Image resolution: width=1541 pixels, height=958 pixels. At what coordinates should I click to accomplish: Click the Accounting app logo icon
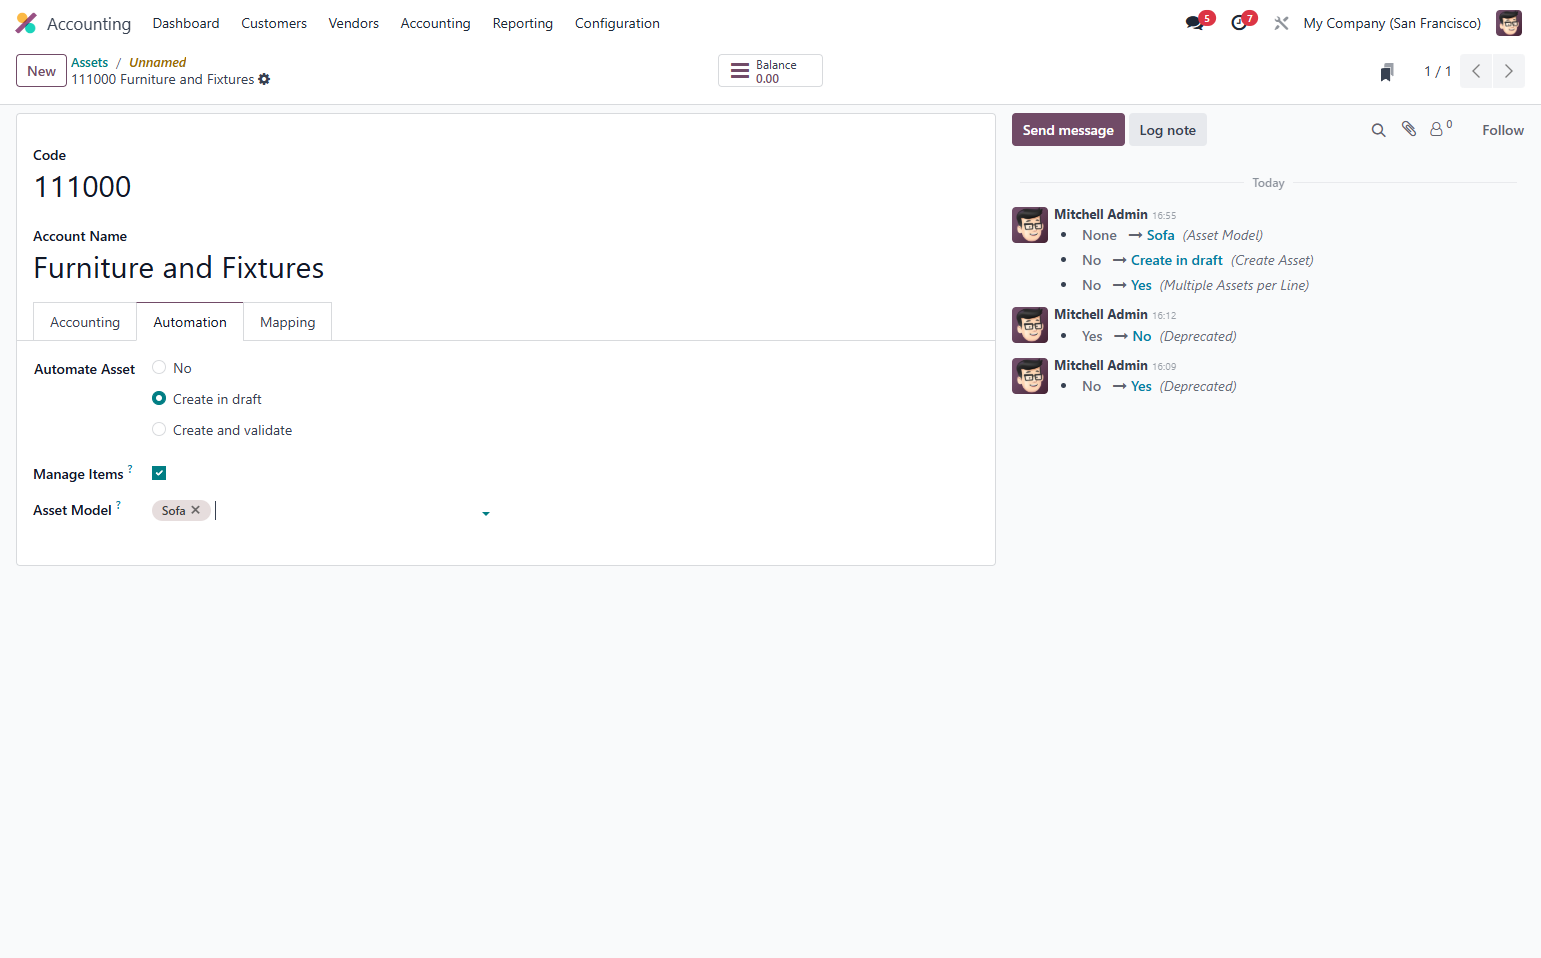tap(26, 23)
